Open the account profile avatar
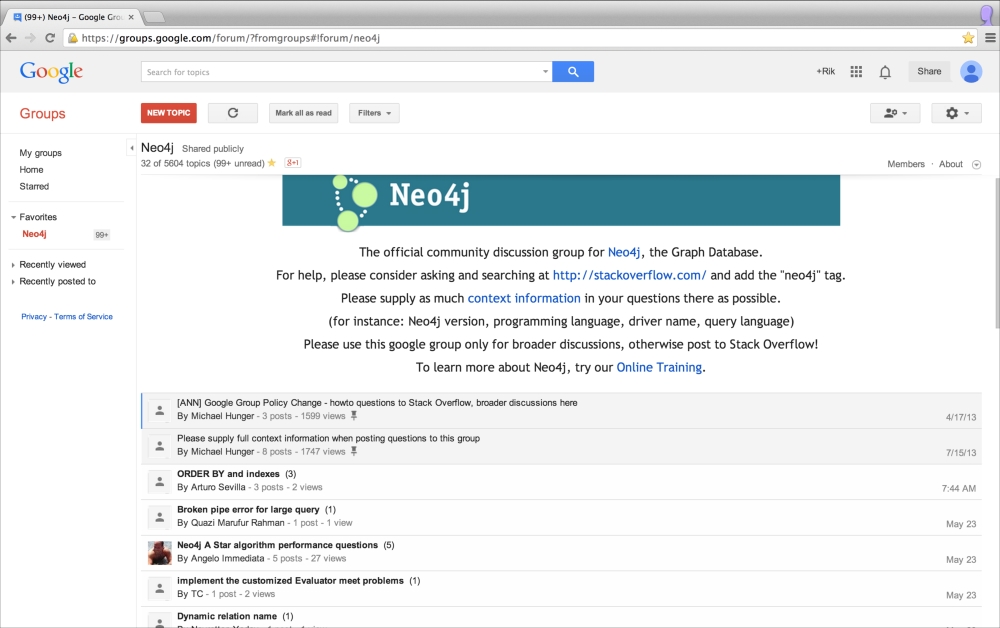 pos(971,71)
